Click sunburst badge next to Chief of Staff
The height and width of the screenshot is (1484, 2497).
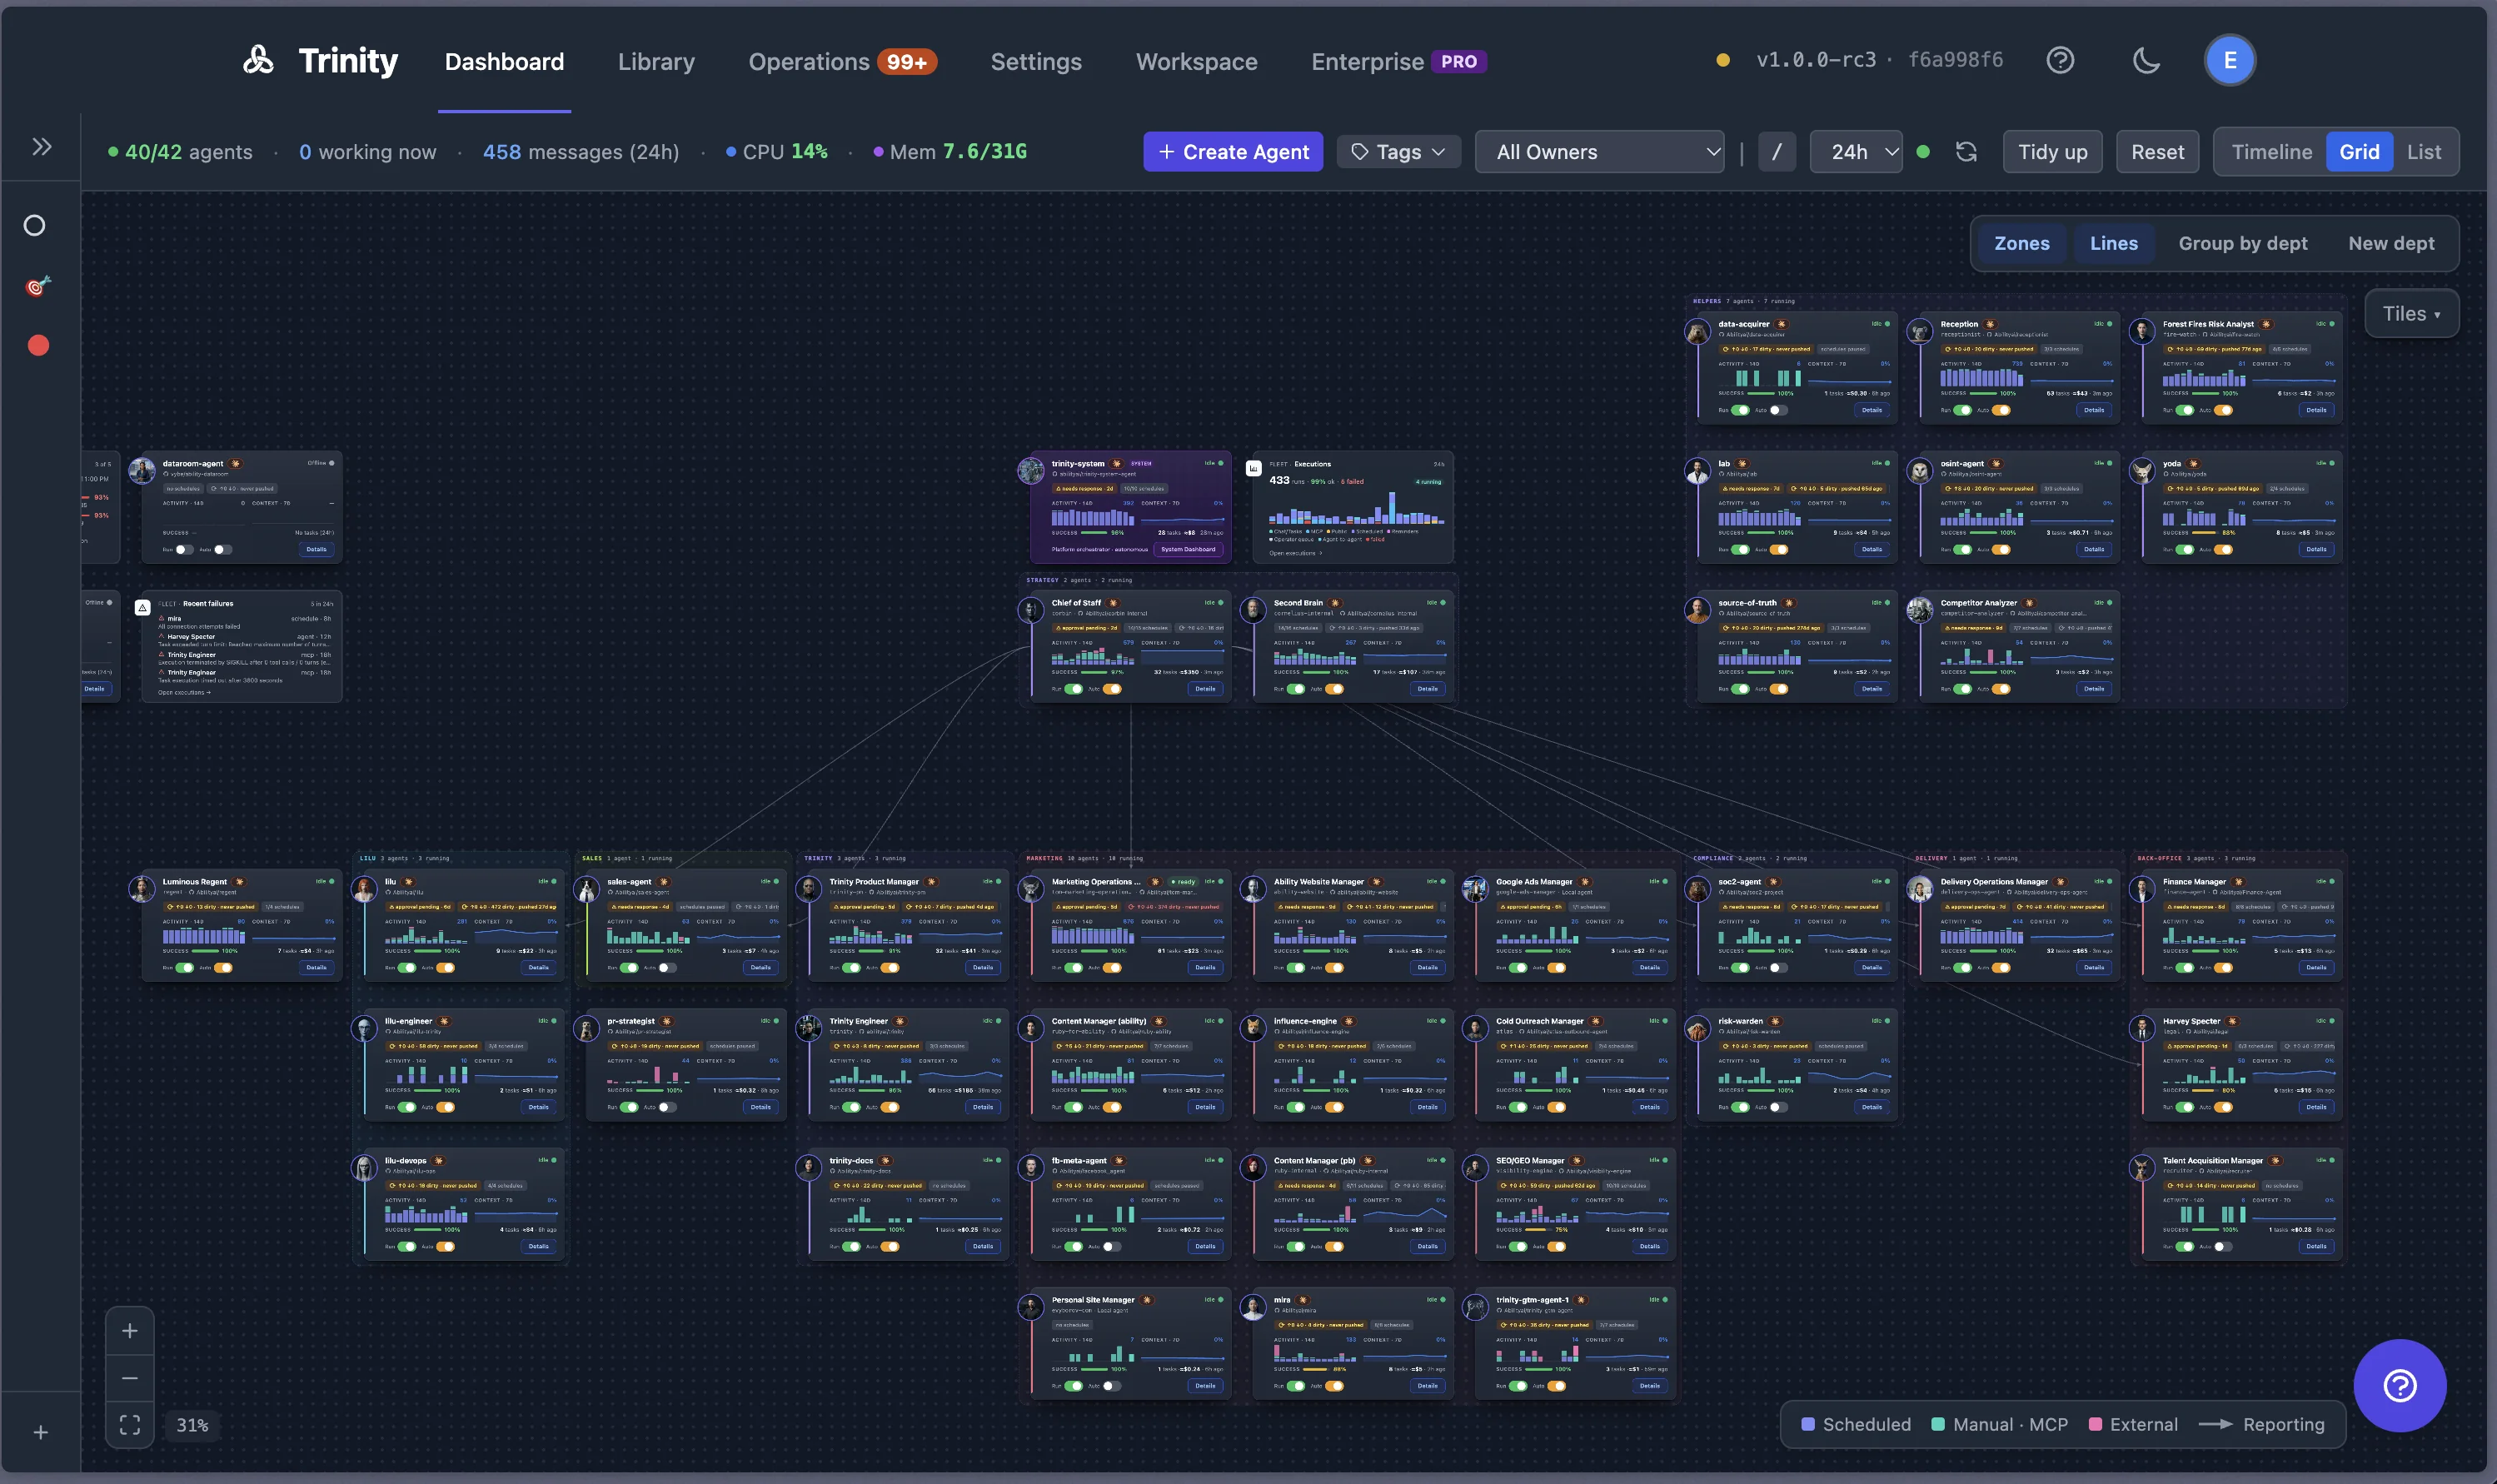pos(1112,603)
